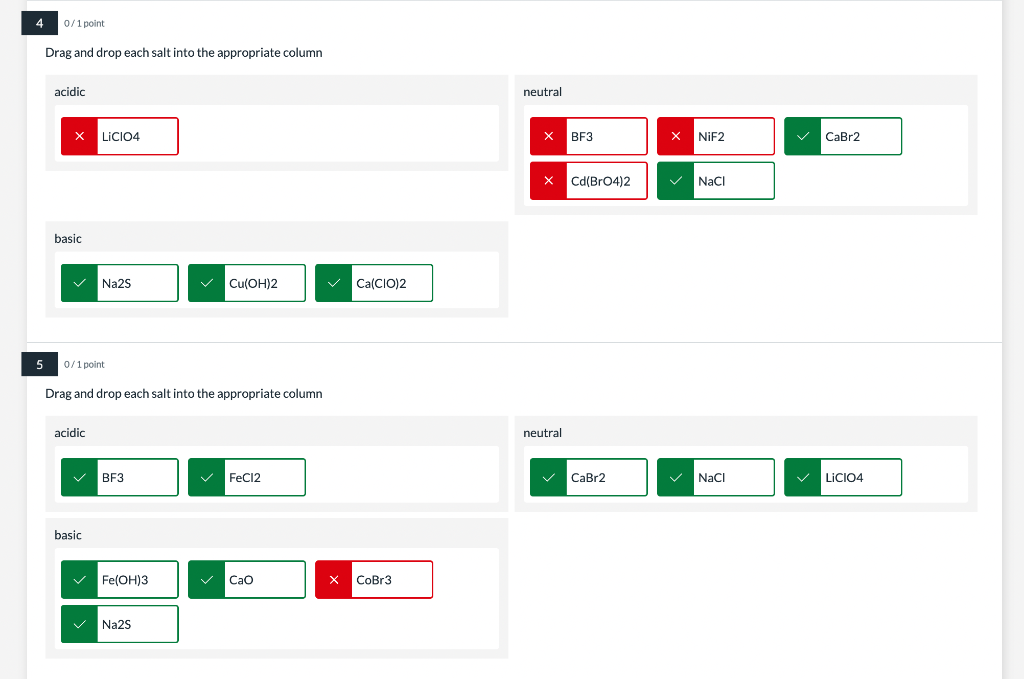Click the red X icon on NiF2
Image resolution: width=1024 pixels, height=679 pixels.
[675, 136]
